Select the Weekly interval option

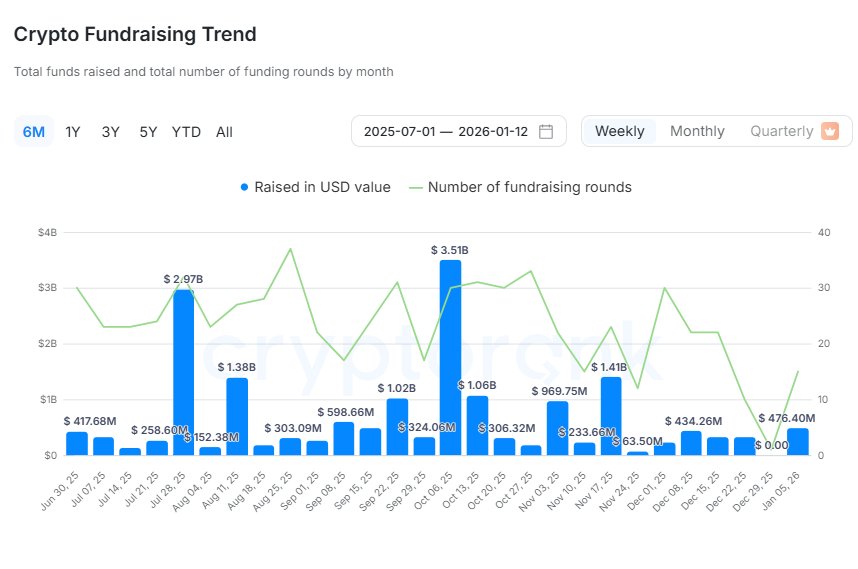tap(619, 131)
